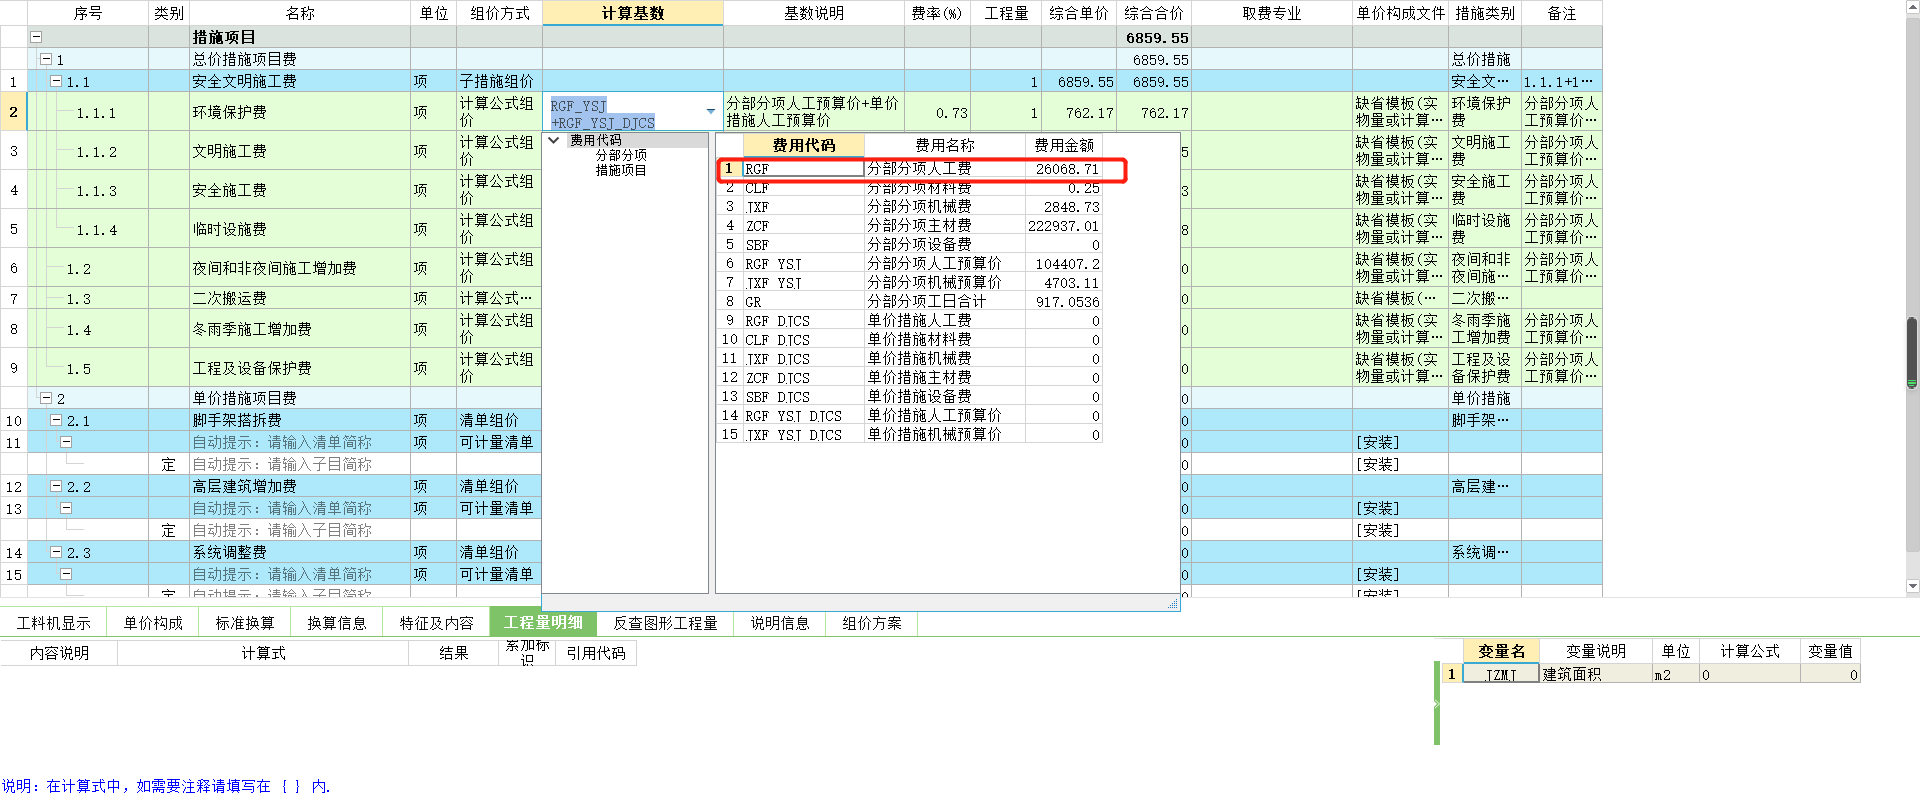The image size is (1920, 805).
Task: Click the 取费专业 column header
Action: [x=1272, y=13]
